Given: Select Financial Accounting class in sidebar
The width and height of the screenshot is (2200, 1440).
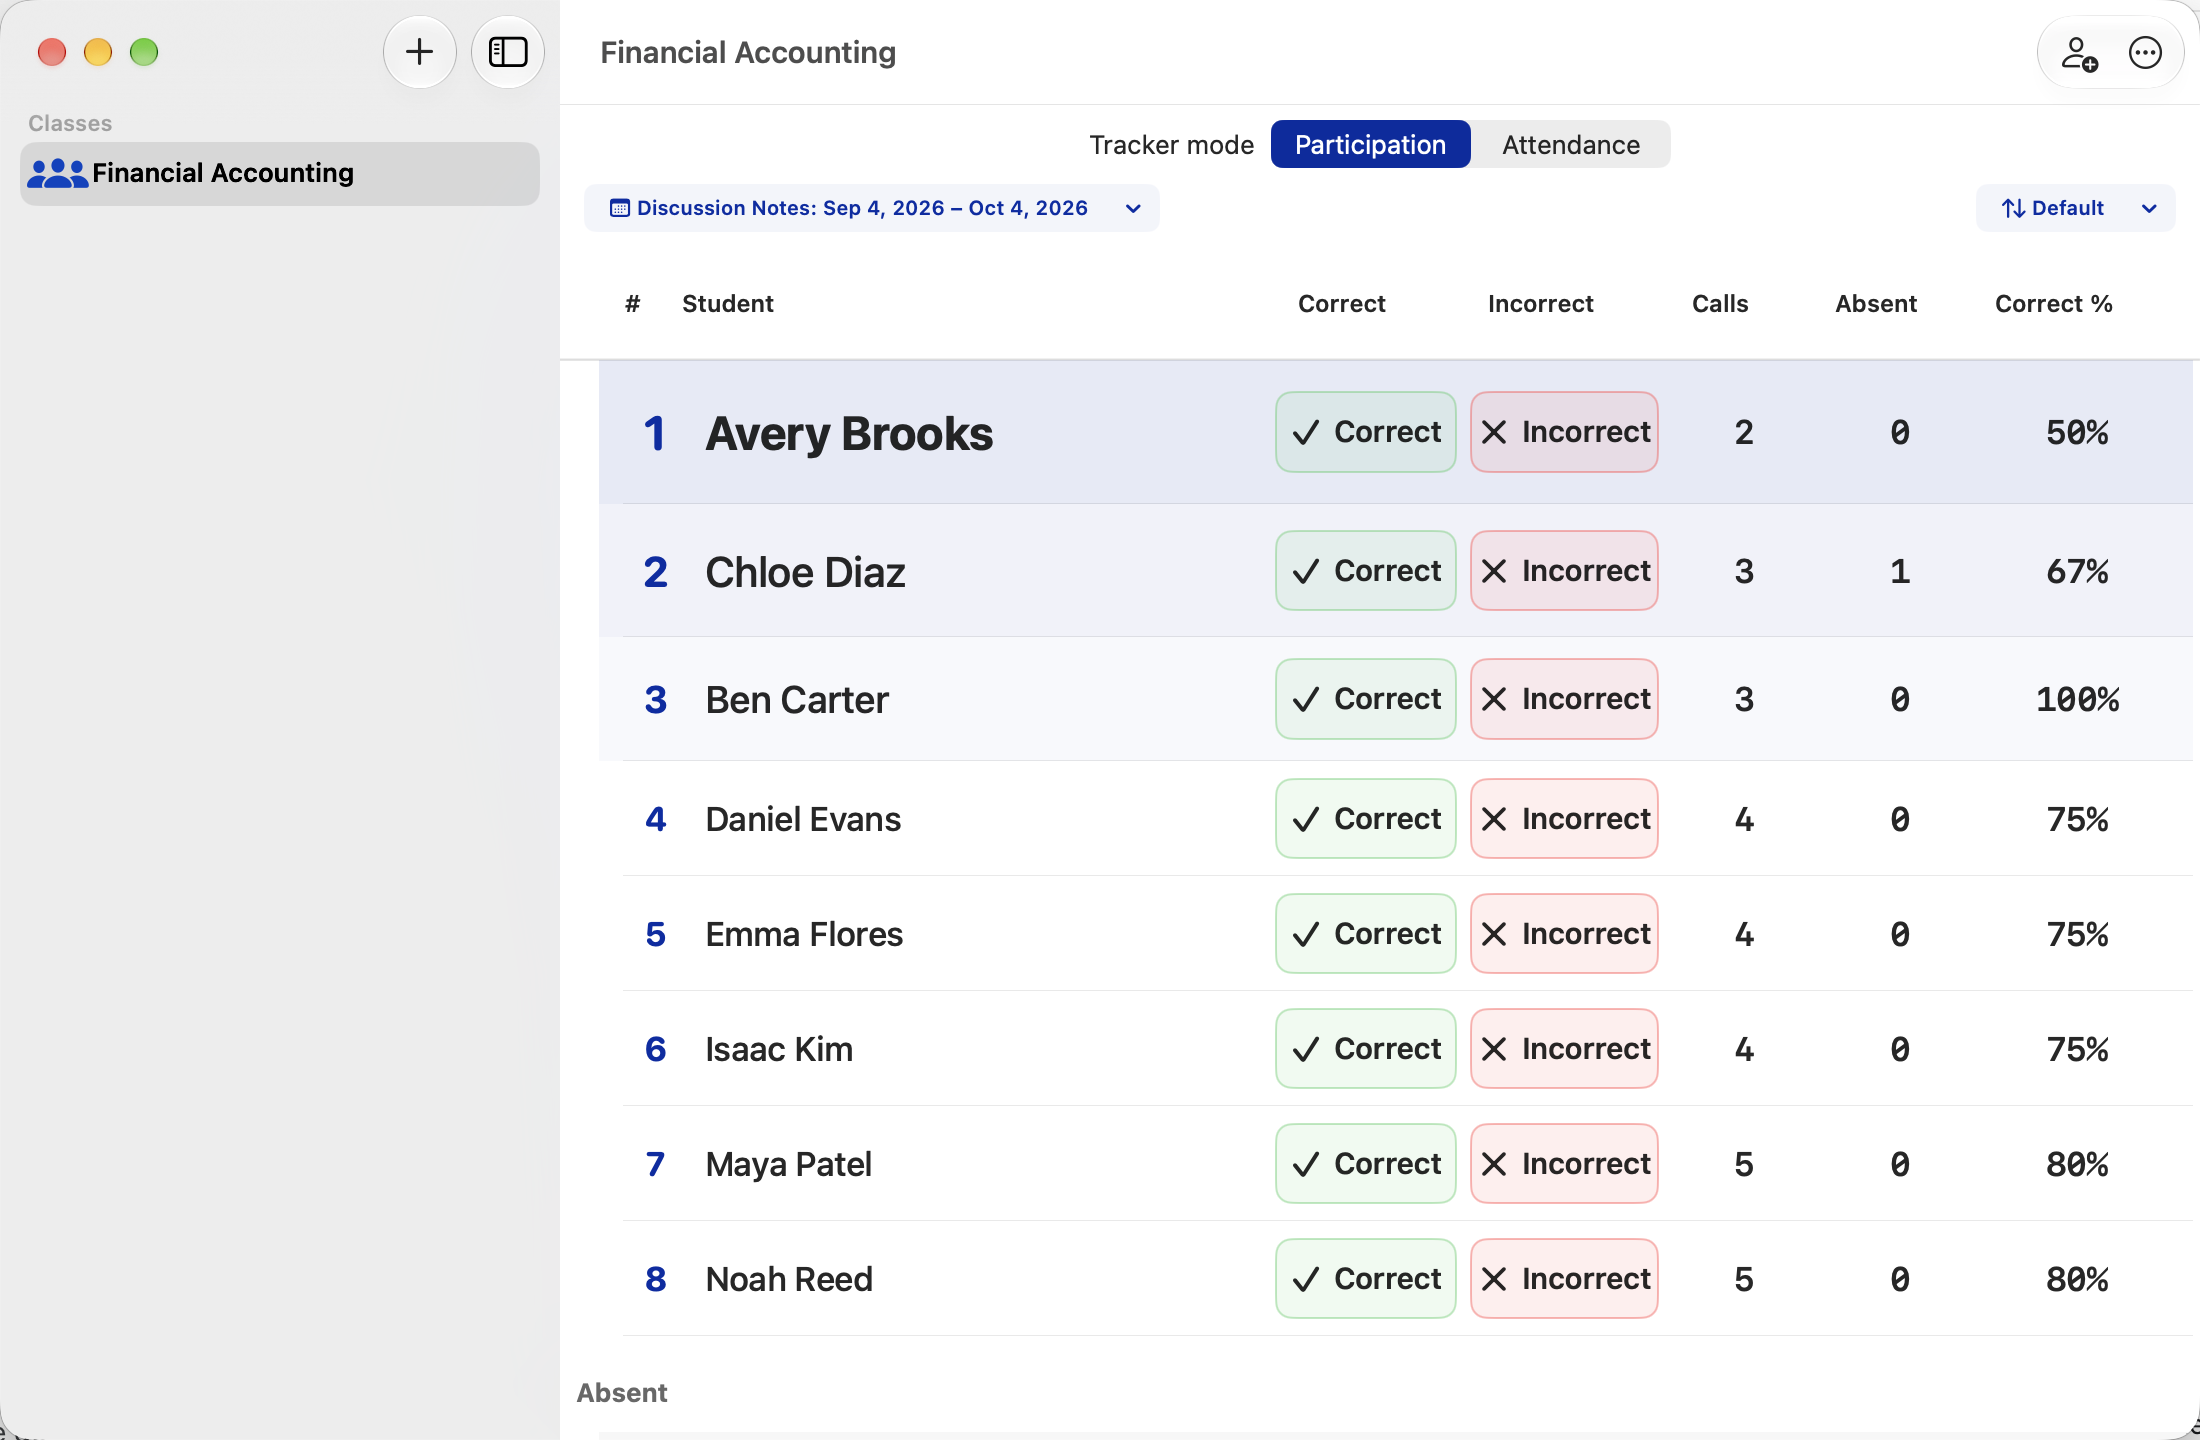Looking at the screenshot, I should pos(280,173).
